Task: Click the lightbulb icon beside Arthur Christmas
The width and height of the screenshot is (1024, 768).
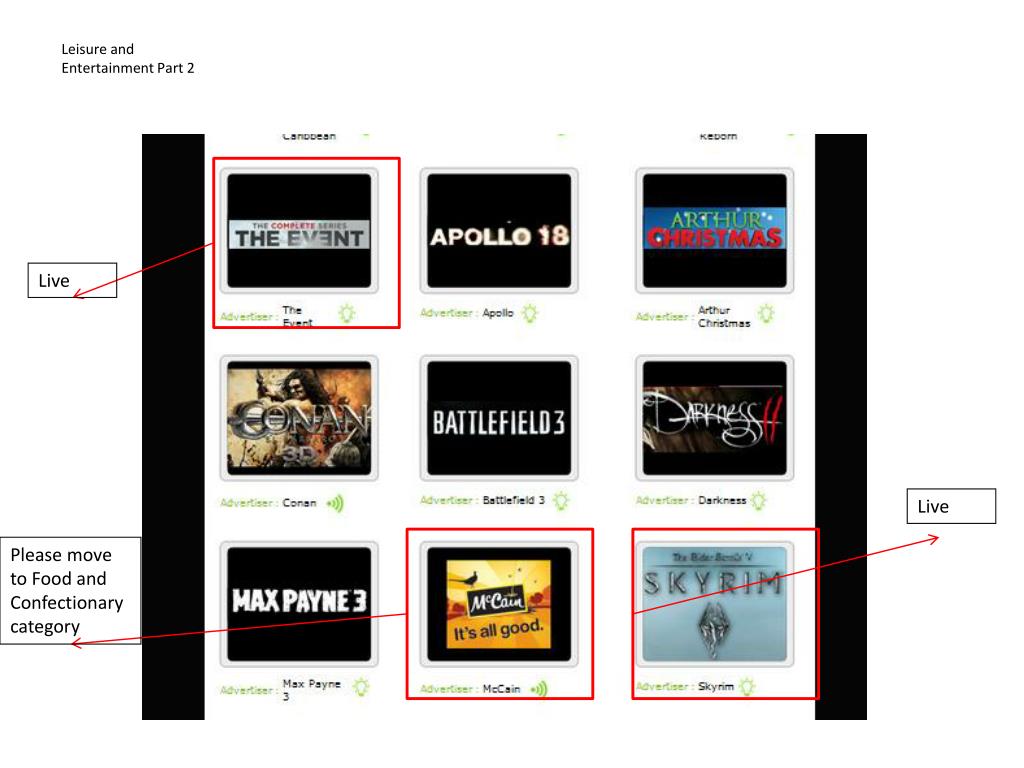Action: point(766,314)
